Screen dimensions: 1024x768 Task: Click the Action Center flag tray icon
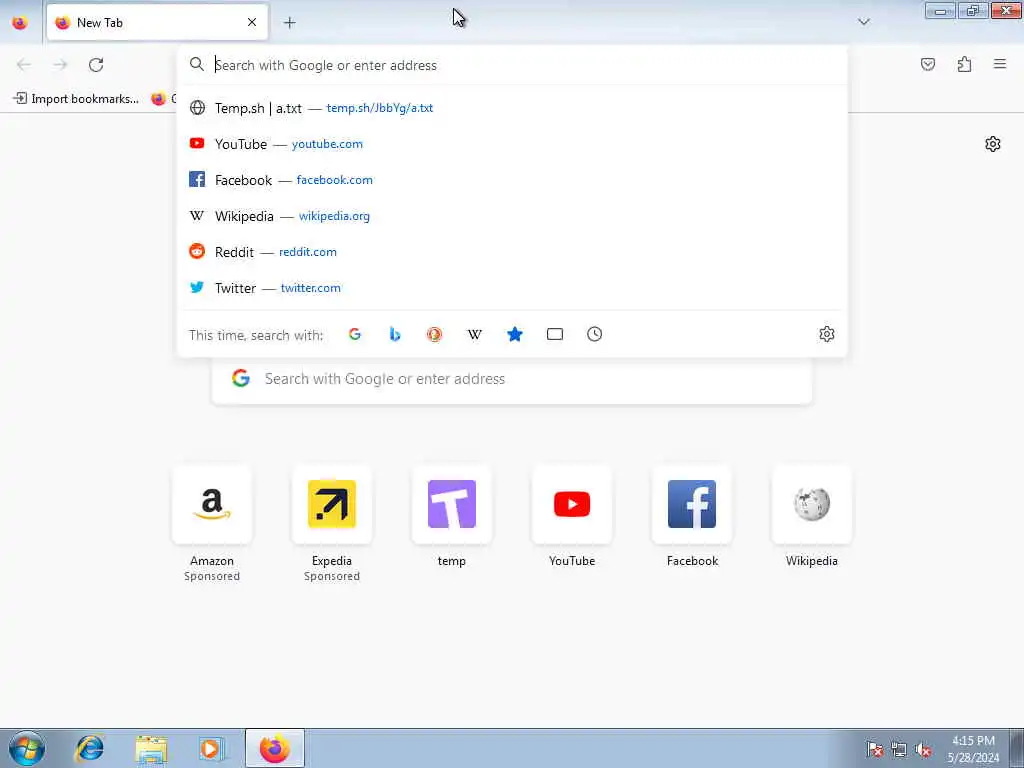(874, 750)
